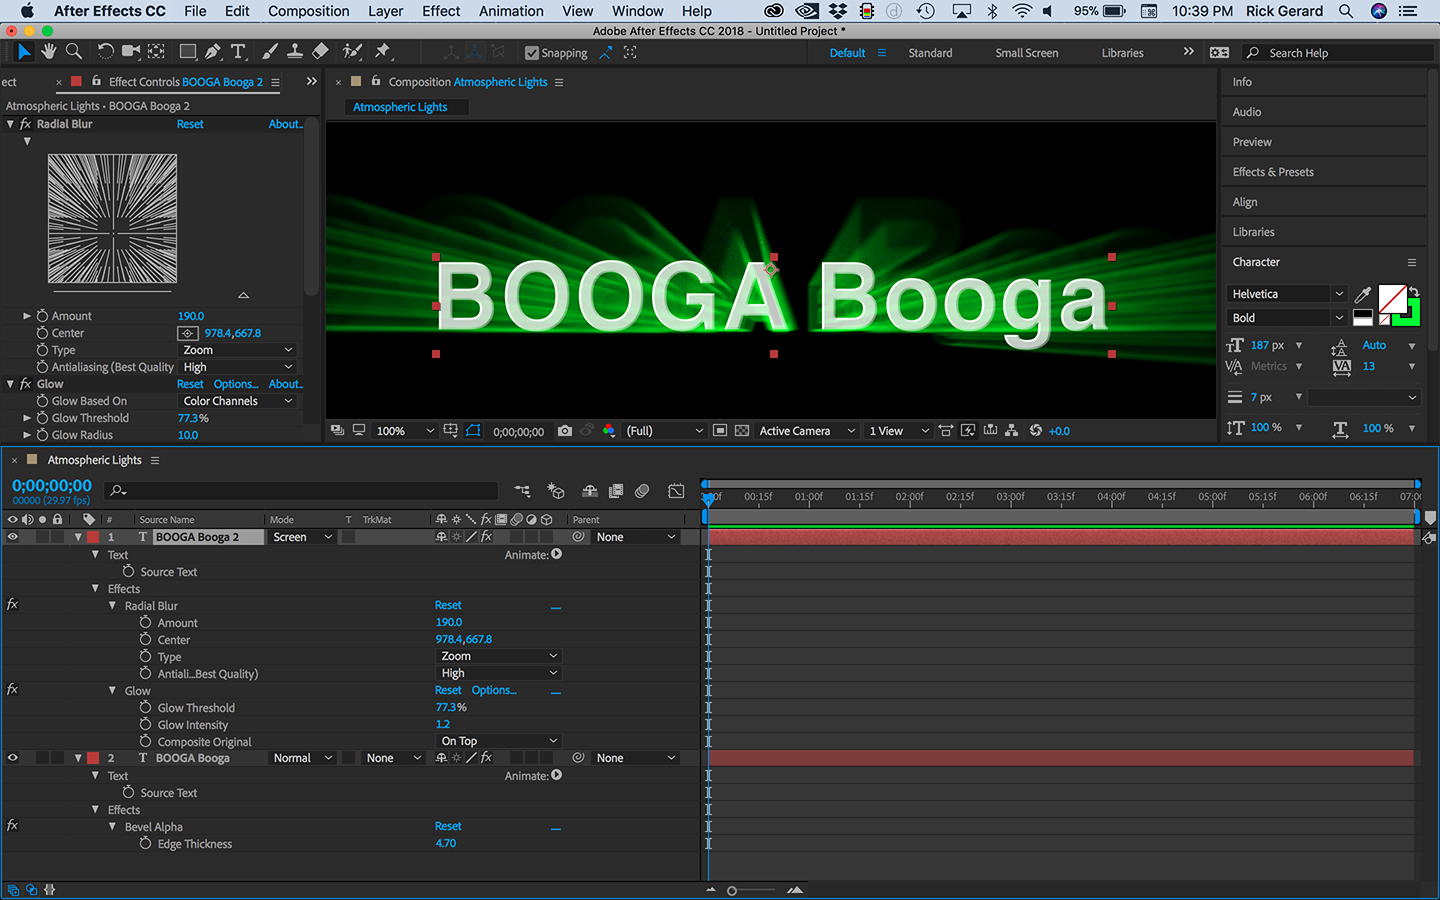Open the Animation menu
Viewport: 1440px width, 900px height.
[x=511, y=11]
